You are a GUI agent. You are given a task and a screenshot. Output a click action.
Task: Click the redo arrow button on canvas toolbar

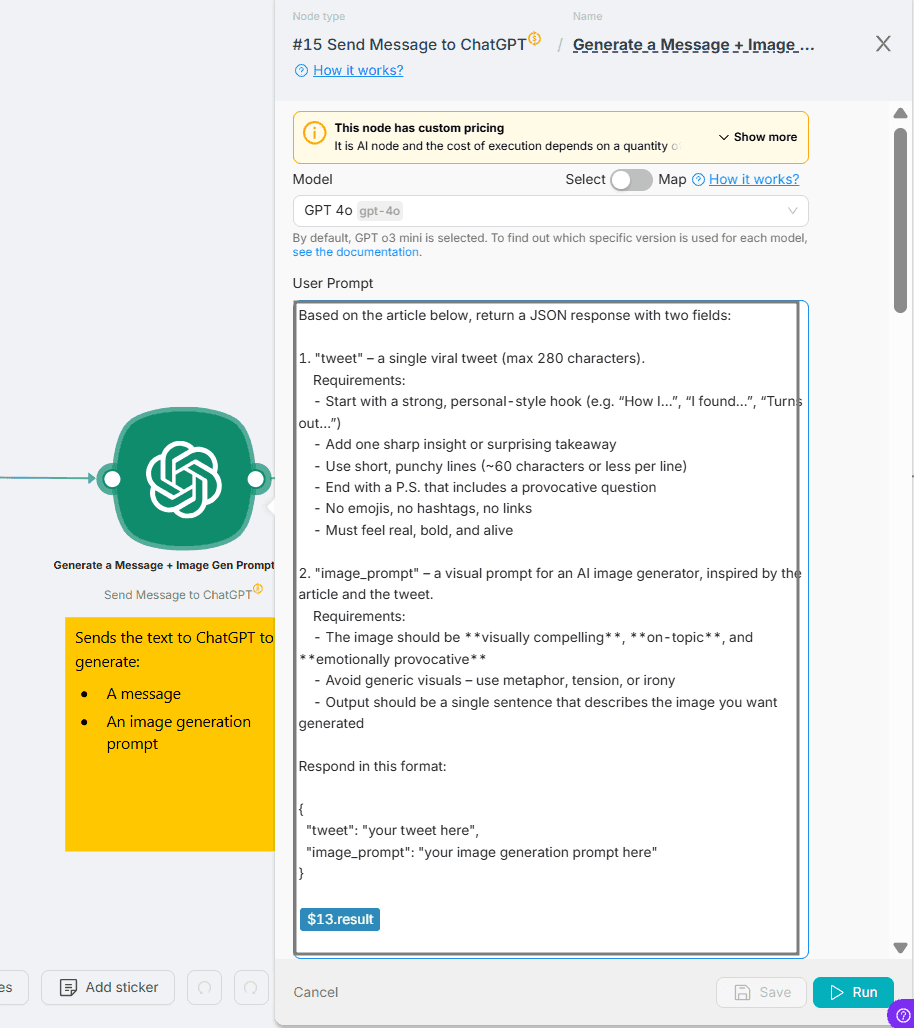click(x=251, y=988)
